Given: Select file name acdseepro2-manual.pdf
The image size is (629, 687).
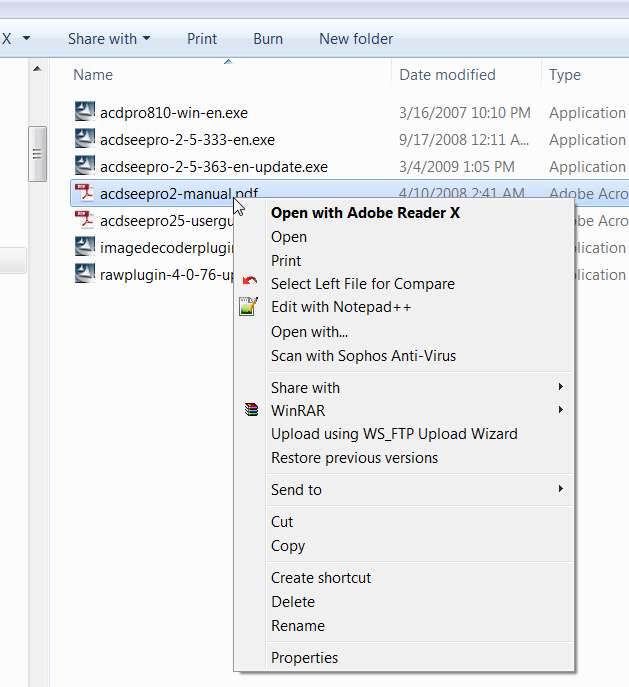Looking at the screenshot, I should coord(179,193).
